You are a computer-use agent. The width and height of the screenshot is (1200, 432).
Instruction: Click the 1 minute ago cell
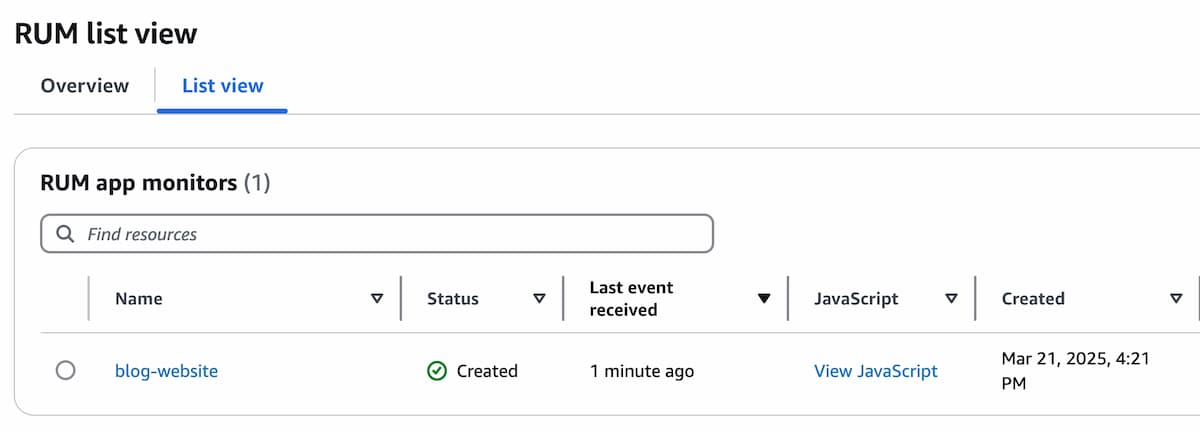click(641, 371)
